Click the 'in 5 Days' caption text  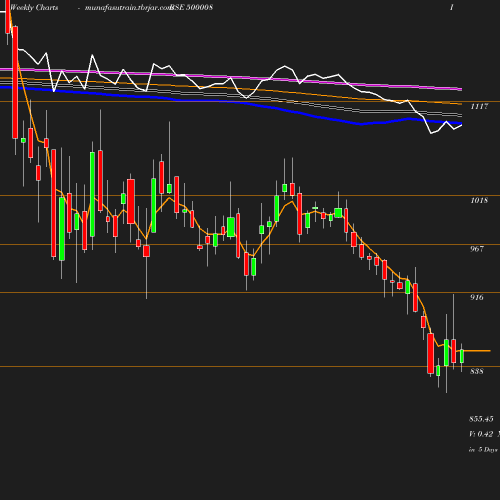click(483, 450)
